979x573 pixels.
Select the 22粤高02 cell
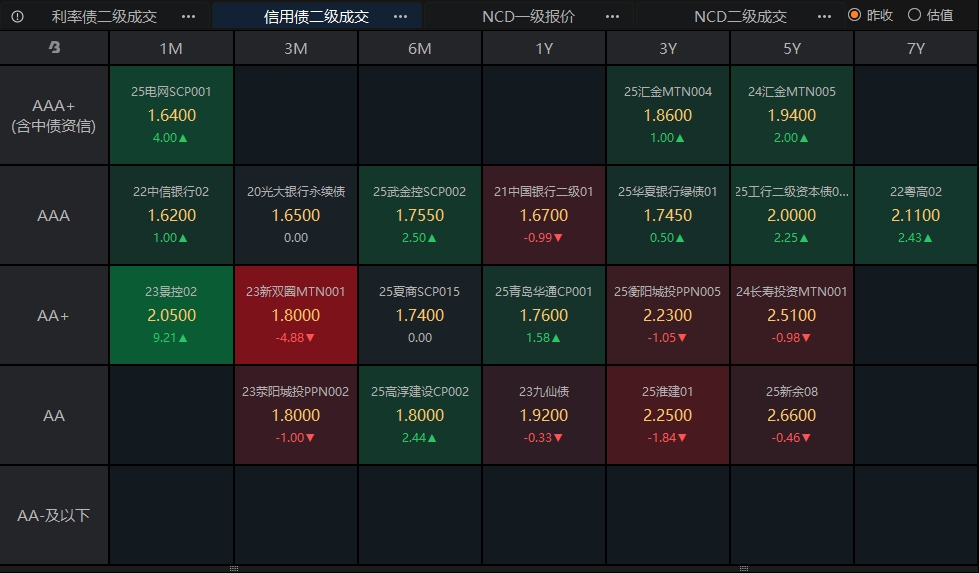pyautogui.click(x=916, y=215)
